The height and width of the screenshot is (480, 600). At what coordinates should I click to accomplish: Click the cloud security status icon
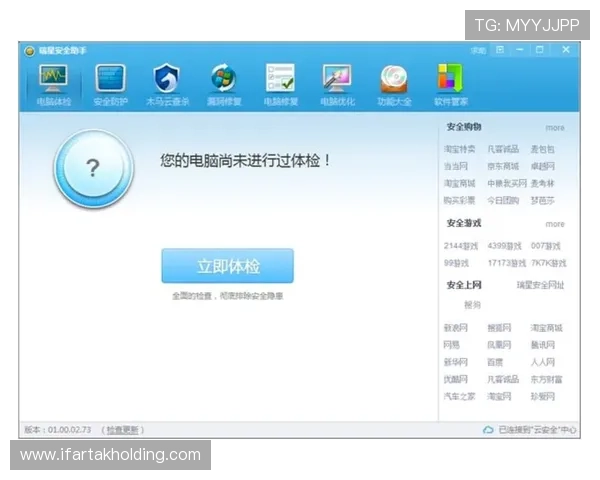point(488,430)
